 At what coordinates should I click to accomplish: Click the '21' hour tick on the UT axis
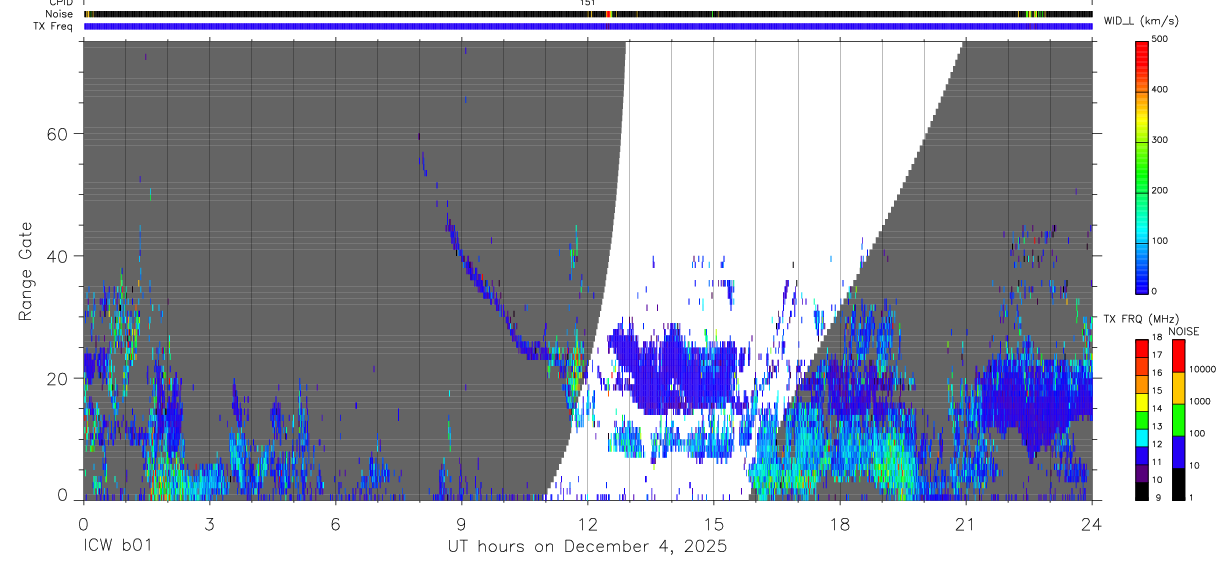point(965,523)
